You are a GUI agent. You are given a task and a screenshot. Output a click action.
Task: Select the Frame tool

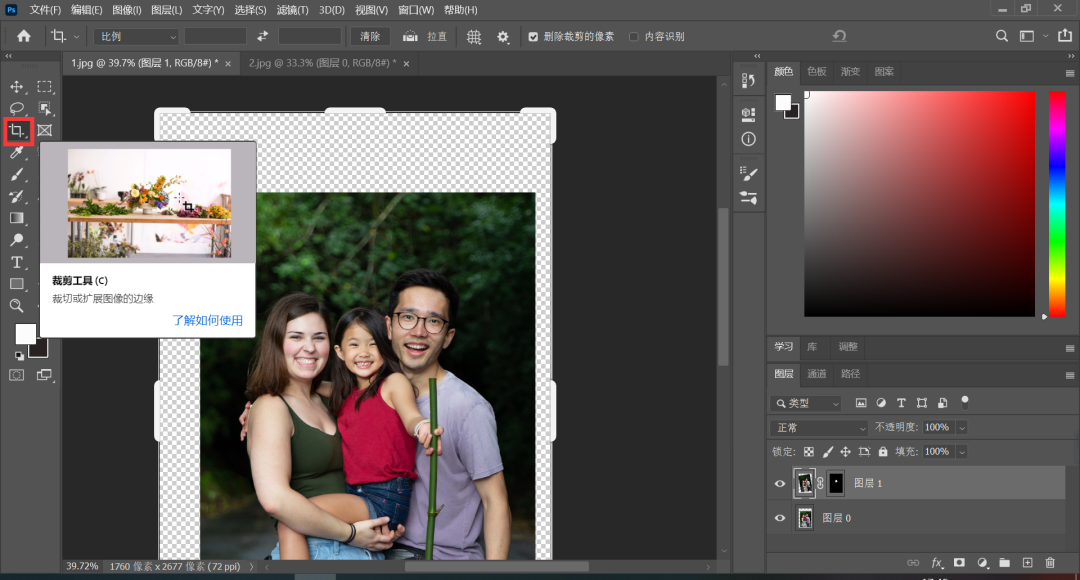coord(45,130)
